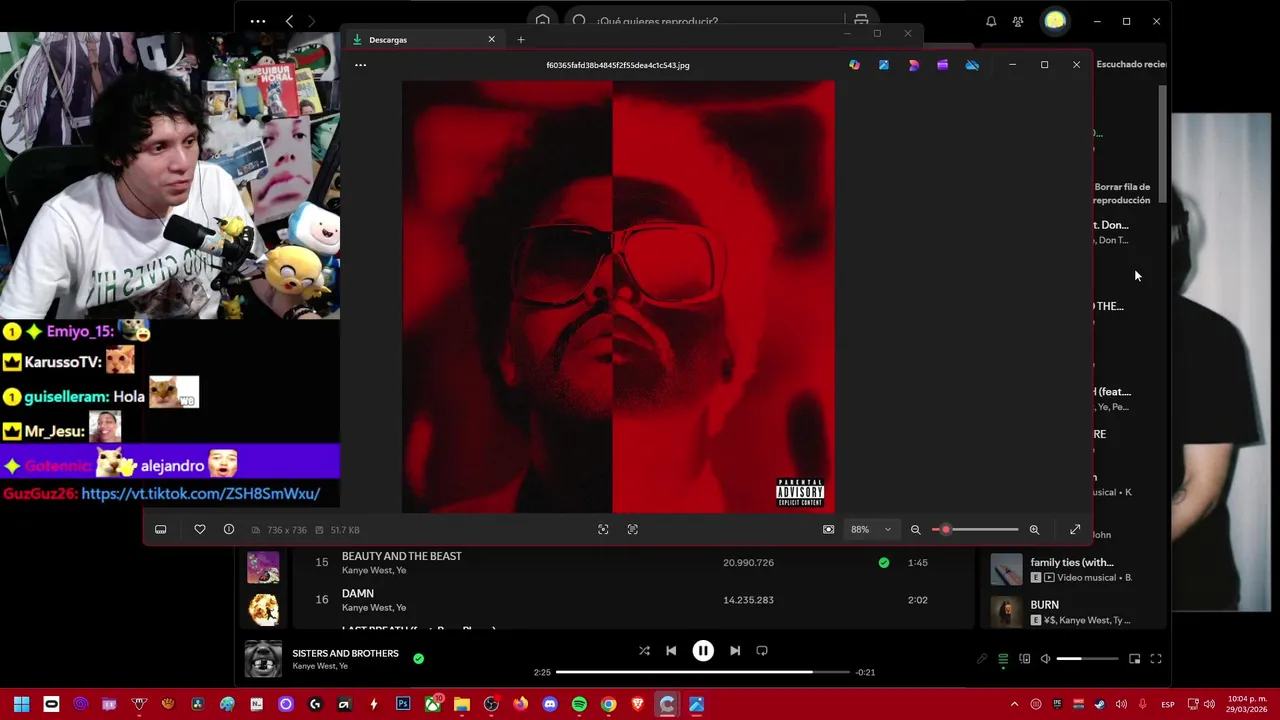Open Spotify lyrics microphone icon
Screen dimensions: 1280x720
pyautogui.click(x=982, y=659)
